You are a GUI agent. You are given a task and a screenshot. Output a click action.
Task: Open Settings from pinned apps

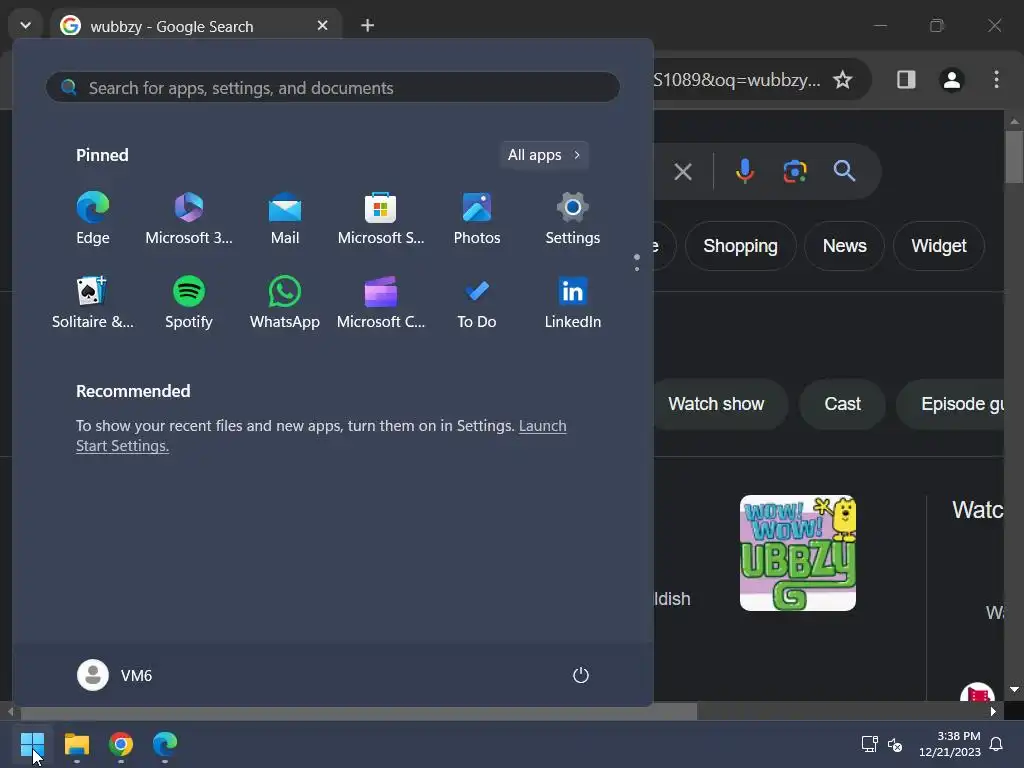pos(573,218)
